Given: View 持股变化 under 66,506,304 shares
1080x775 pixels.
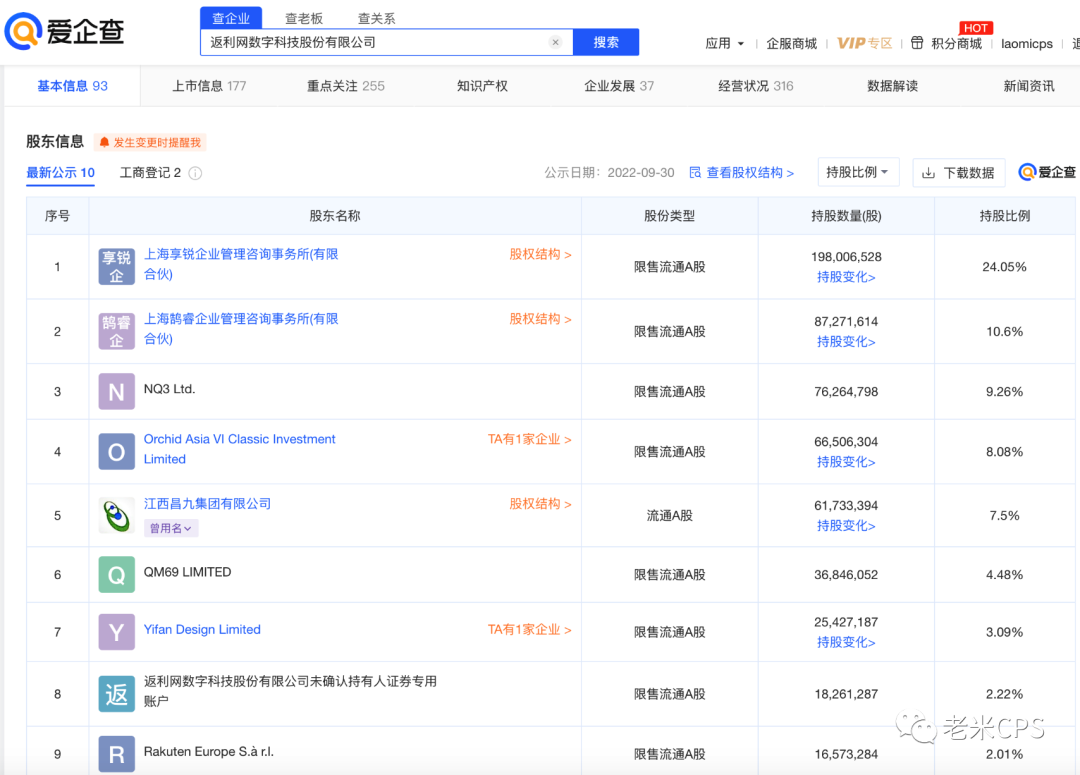Looking at the screenshot, I should [846, 462].
